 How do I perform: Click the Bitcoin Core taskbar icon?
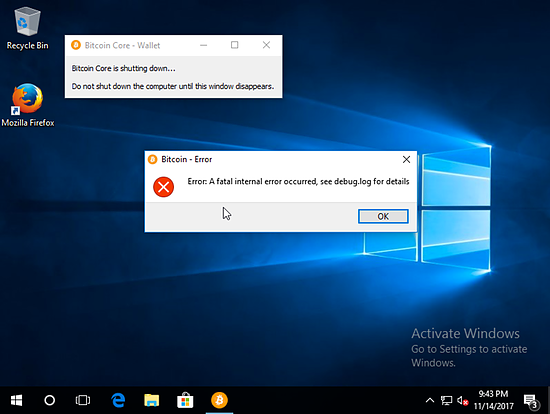pyautogui.click(x=219, y=400)
